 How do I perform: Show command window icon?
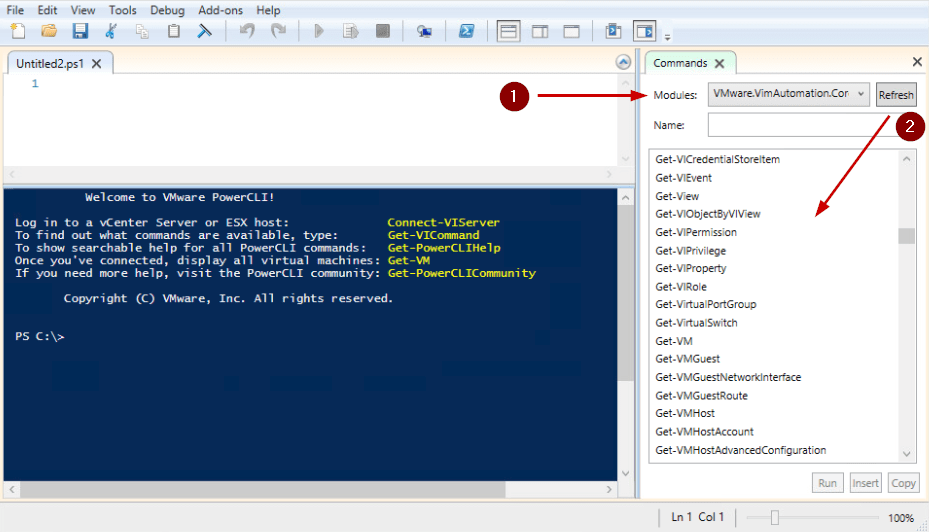(x=613, y=31)
